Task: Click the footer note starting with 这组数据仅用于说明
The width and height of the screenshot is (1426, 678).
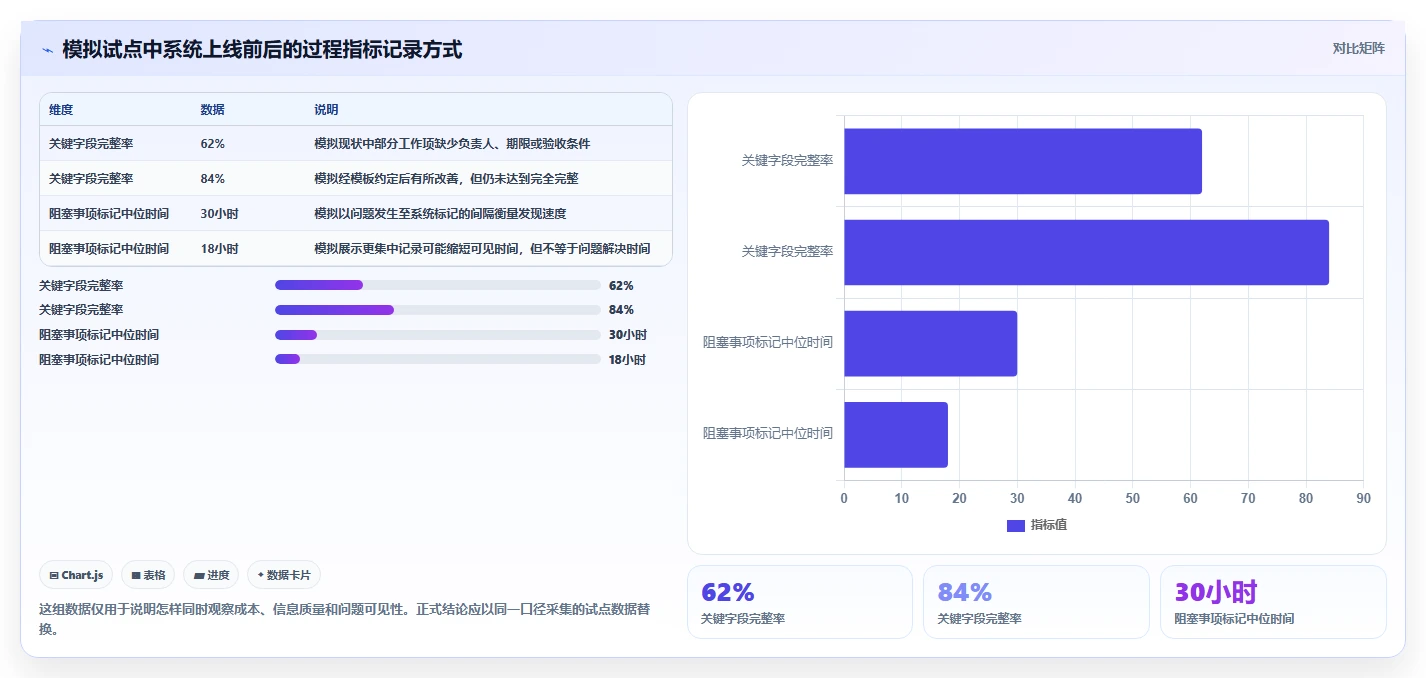Action: click(x=345, y=619)
